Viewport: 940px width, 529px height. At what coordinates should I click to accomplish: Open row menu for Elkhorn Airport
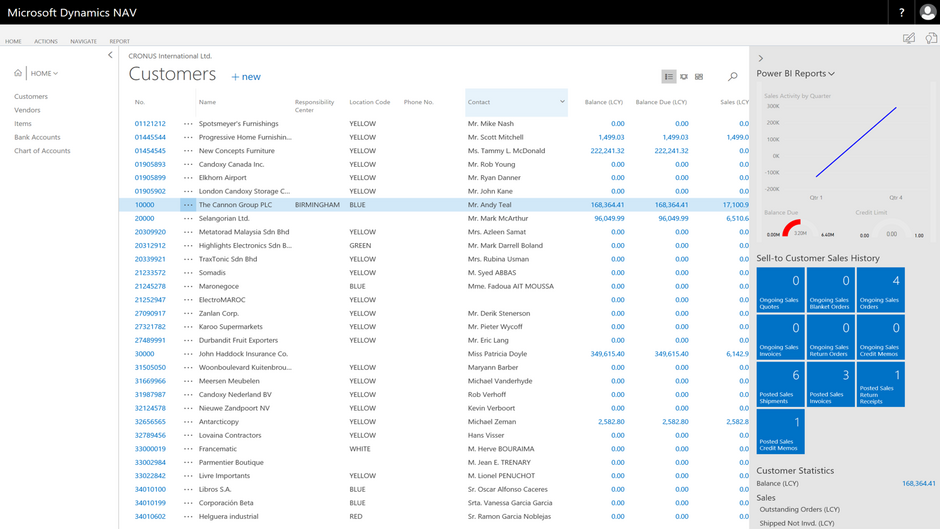tap(188, 178)
